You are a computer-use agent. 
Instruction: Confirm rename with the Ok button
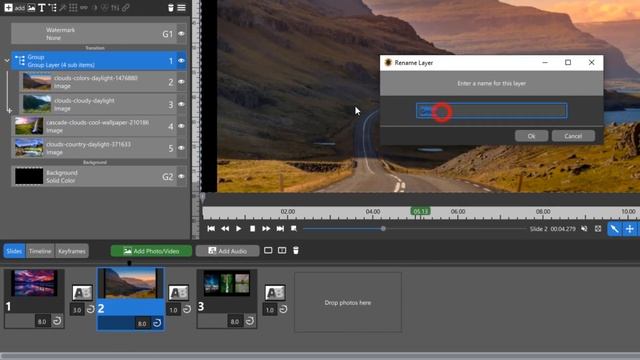pos(531,136)
